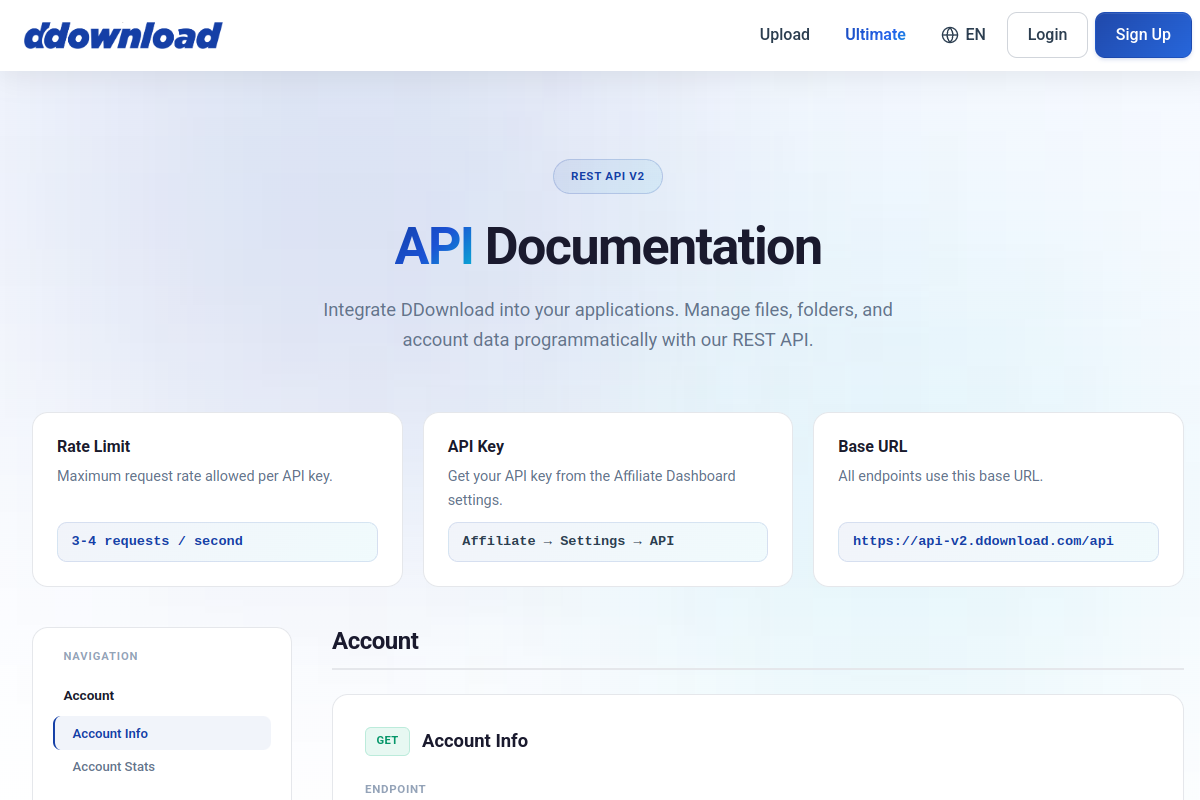Click the Base URL card title
Screen dimensions: 1200x800
[873, 447]
